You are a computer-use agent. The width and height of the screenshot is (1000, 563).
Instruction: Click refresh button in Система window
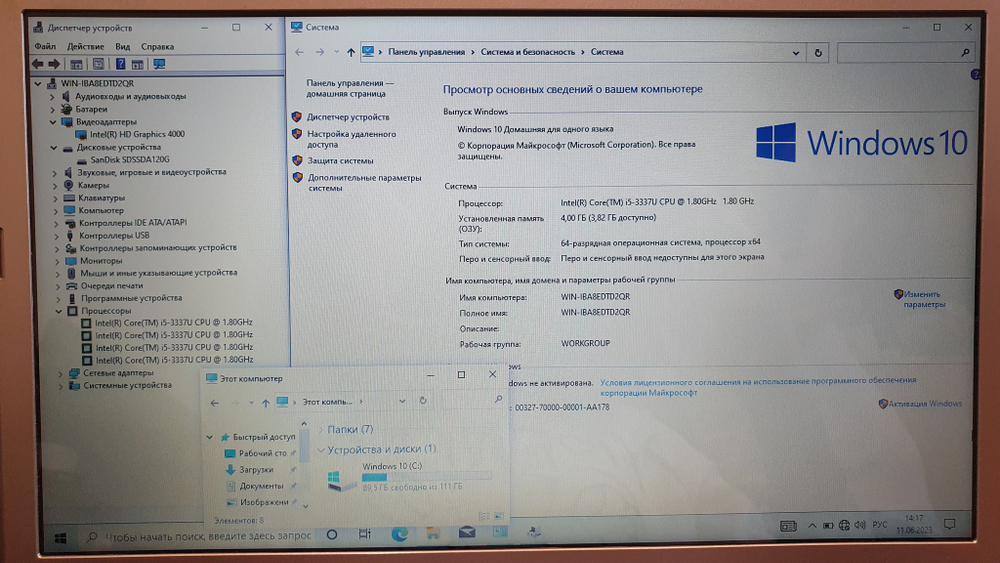pyautogui.click(x=818, y=53)
